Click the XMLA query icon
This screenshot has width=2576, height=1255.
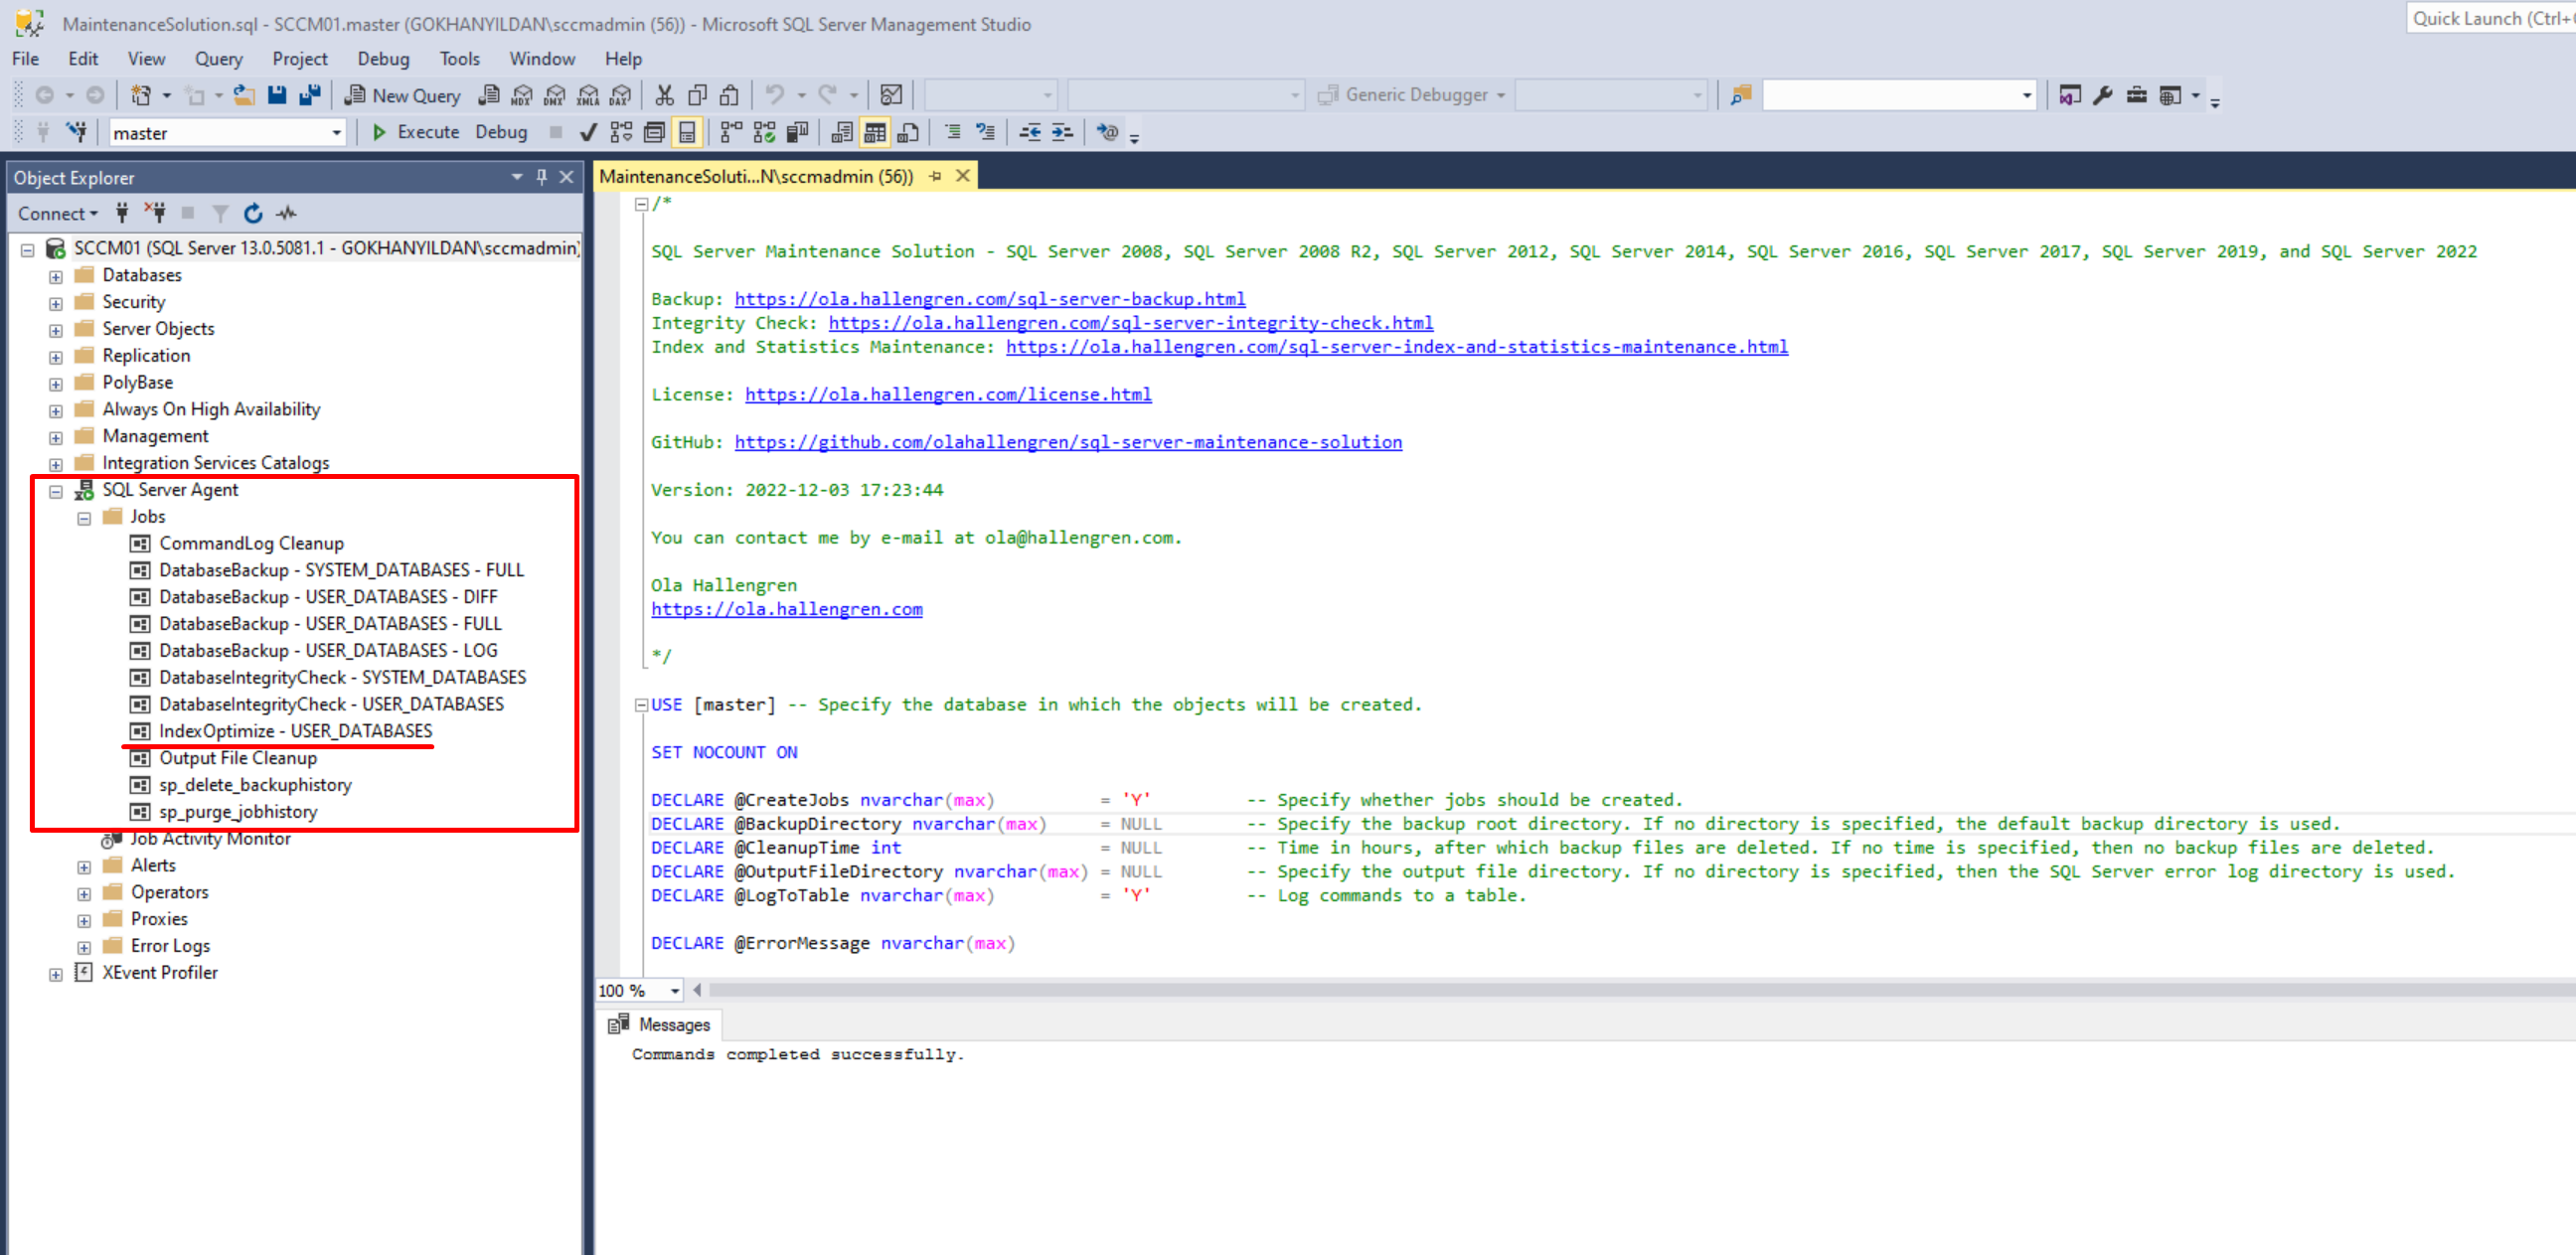coord(588,95)
